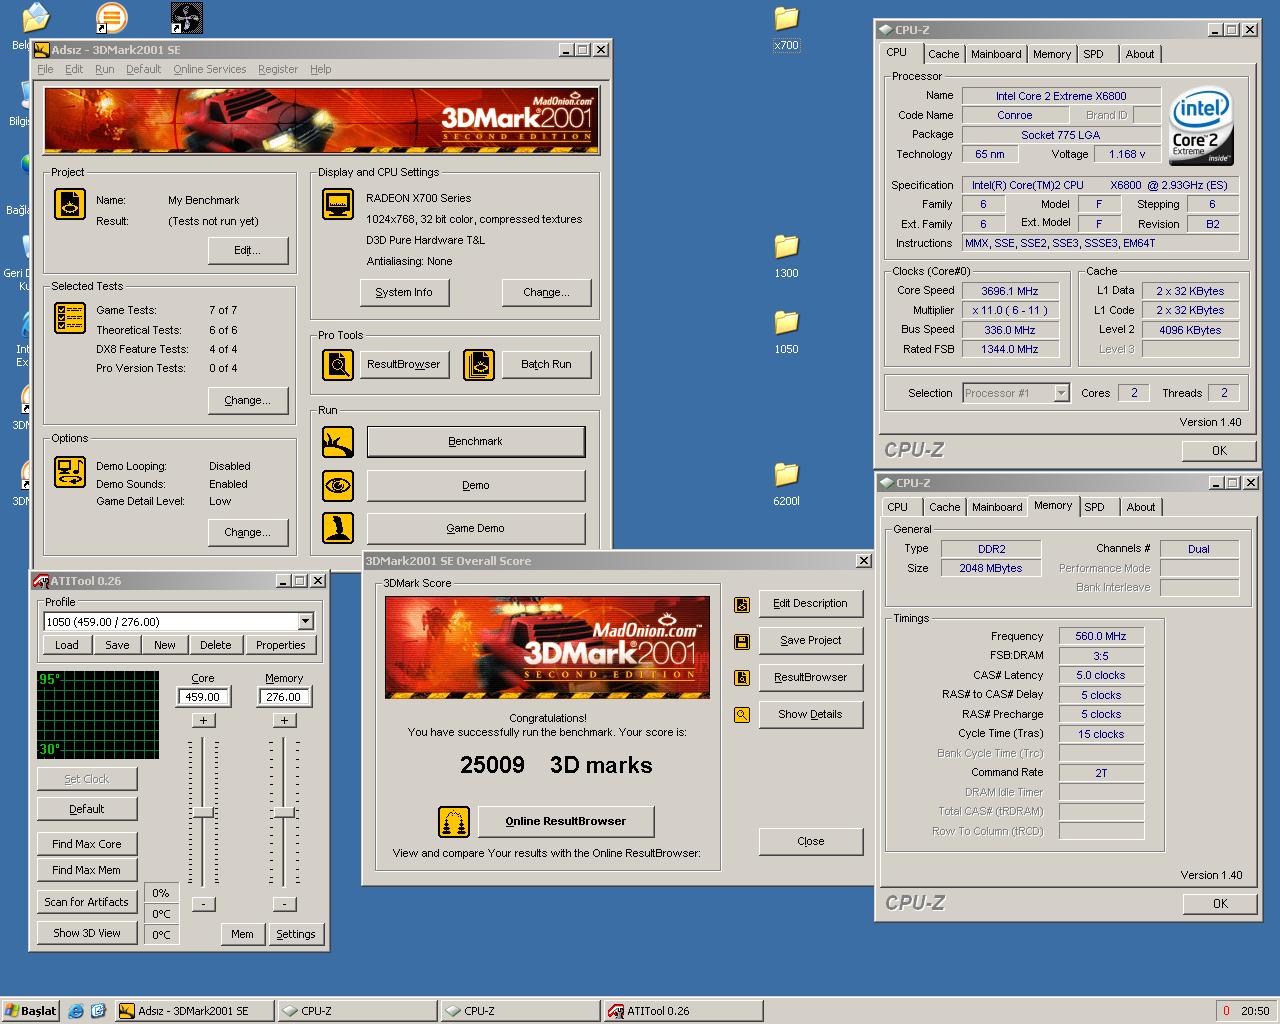Click the ResultBrowser magnifier icon in Pro Tools
Screen dimensions: 1280x1024
(338, 365)
